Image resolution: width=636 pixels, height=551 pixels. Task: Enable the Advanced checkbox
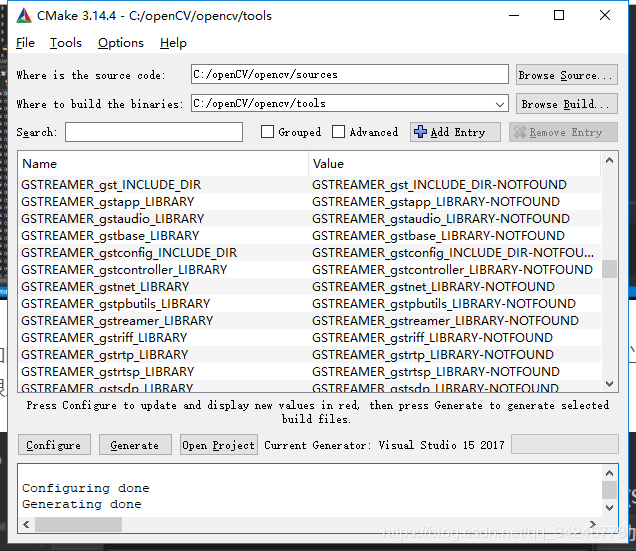(x=338, y=131)
